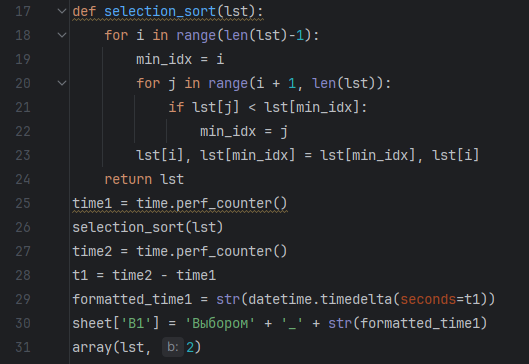Click the 'B1' cell key string
Image resolution: width=529 pixels, height=364 pixels.
point(136,324)
